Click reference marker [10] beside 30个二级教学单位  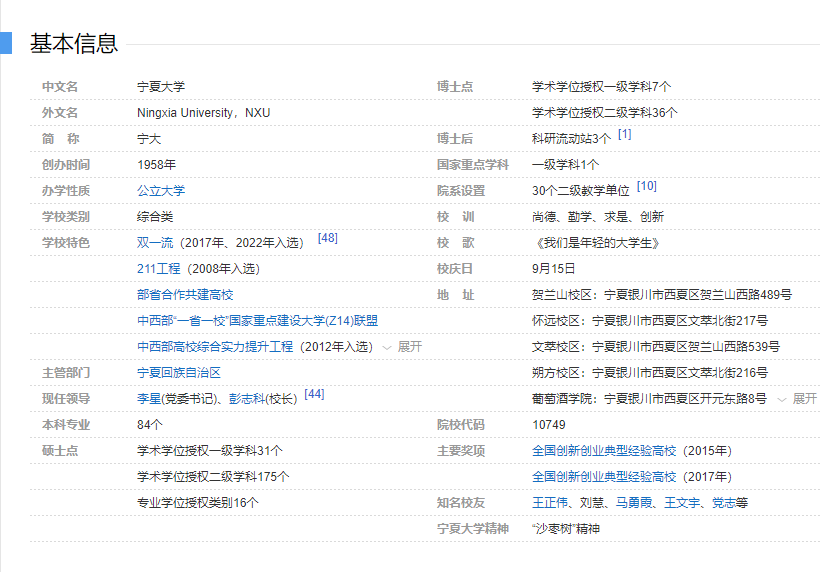(646, 186)
